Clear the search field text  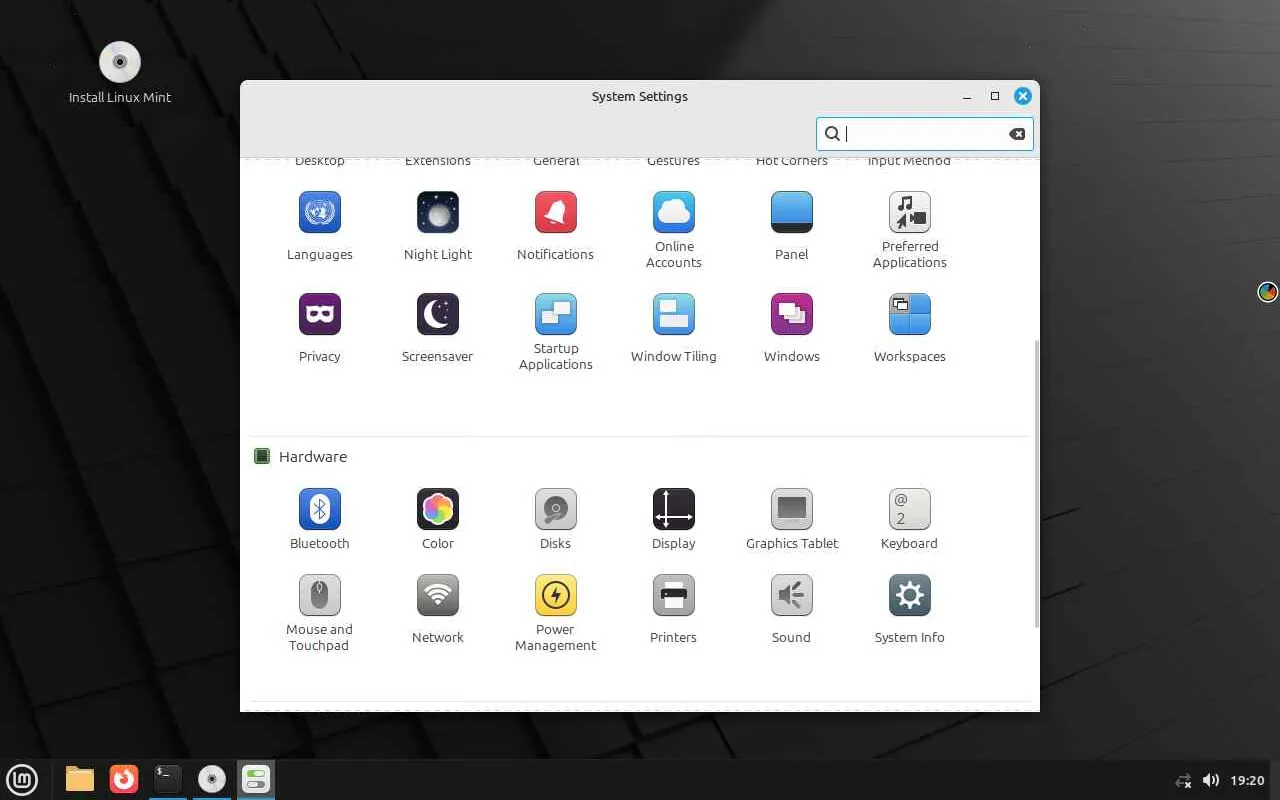coord(1017,134)
